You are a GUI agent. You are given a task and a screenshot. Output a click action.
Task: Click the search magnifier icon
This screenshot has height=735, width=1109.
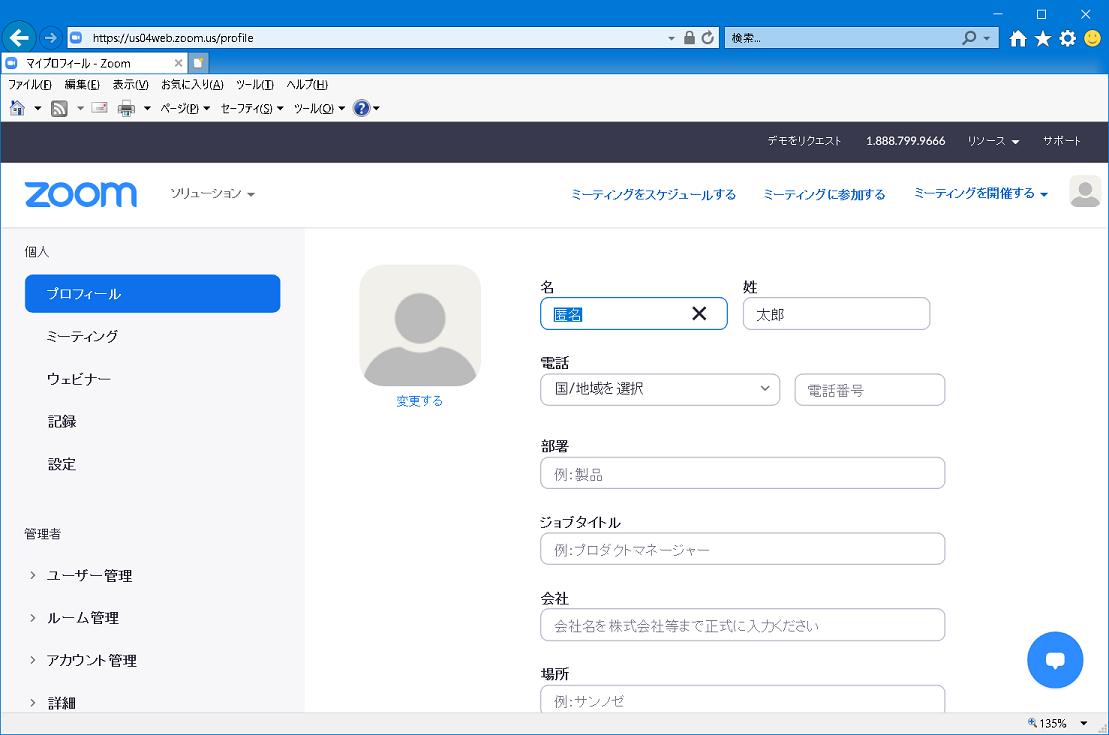pyautogui.click(x=969, y=37)
